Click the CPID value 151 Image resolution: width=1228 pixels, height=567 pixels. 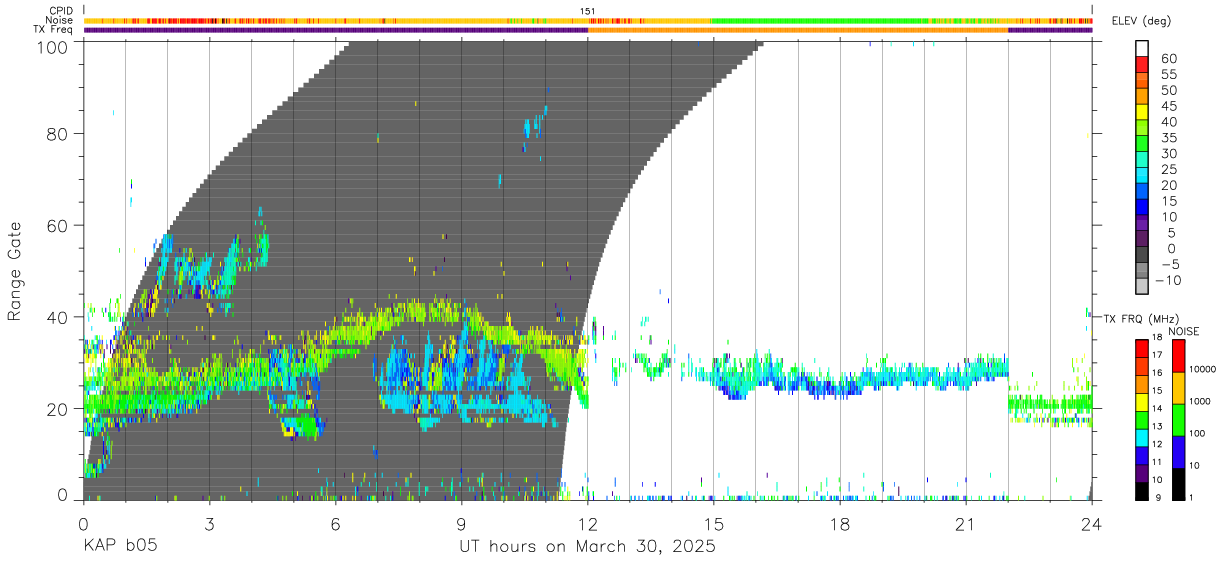point(587,10)
